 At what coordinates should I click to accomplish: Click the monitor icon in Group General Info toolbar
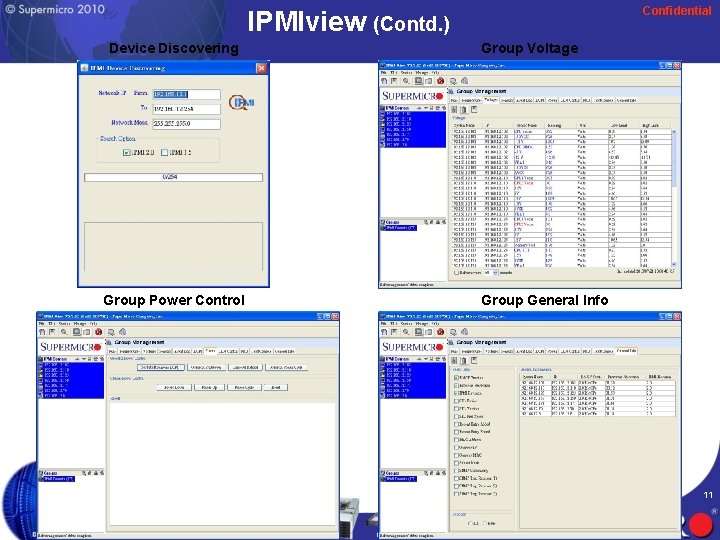(x=418, y=332)
